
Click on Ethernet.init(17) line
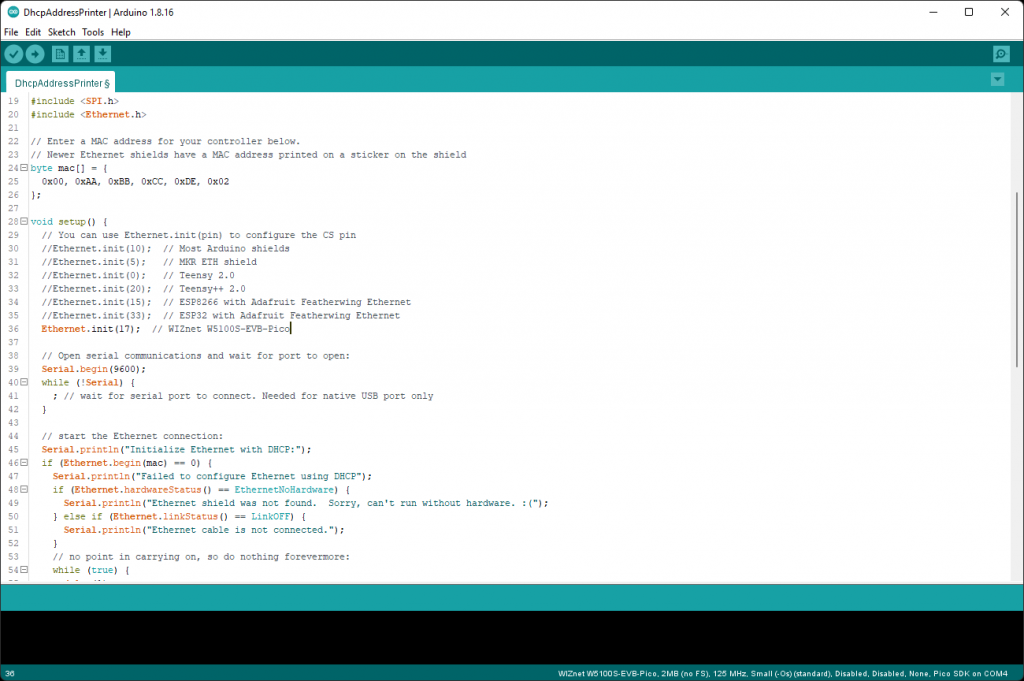165,328
